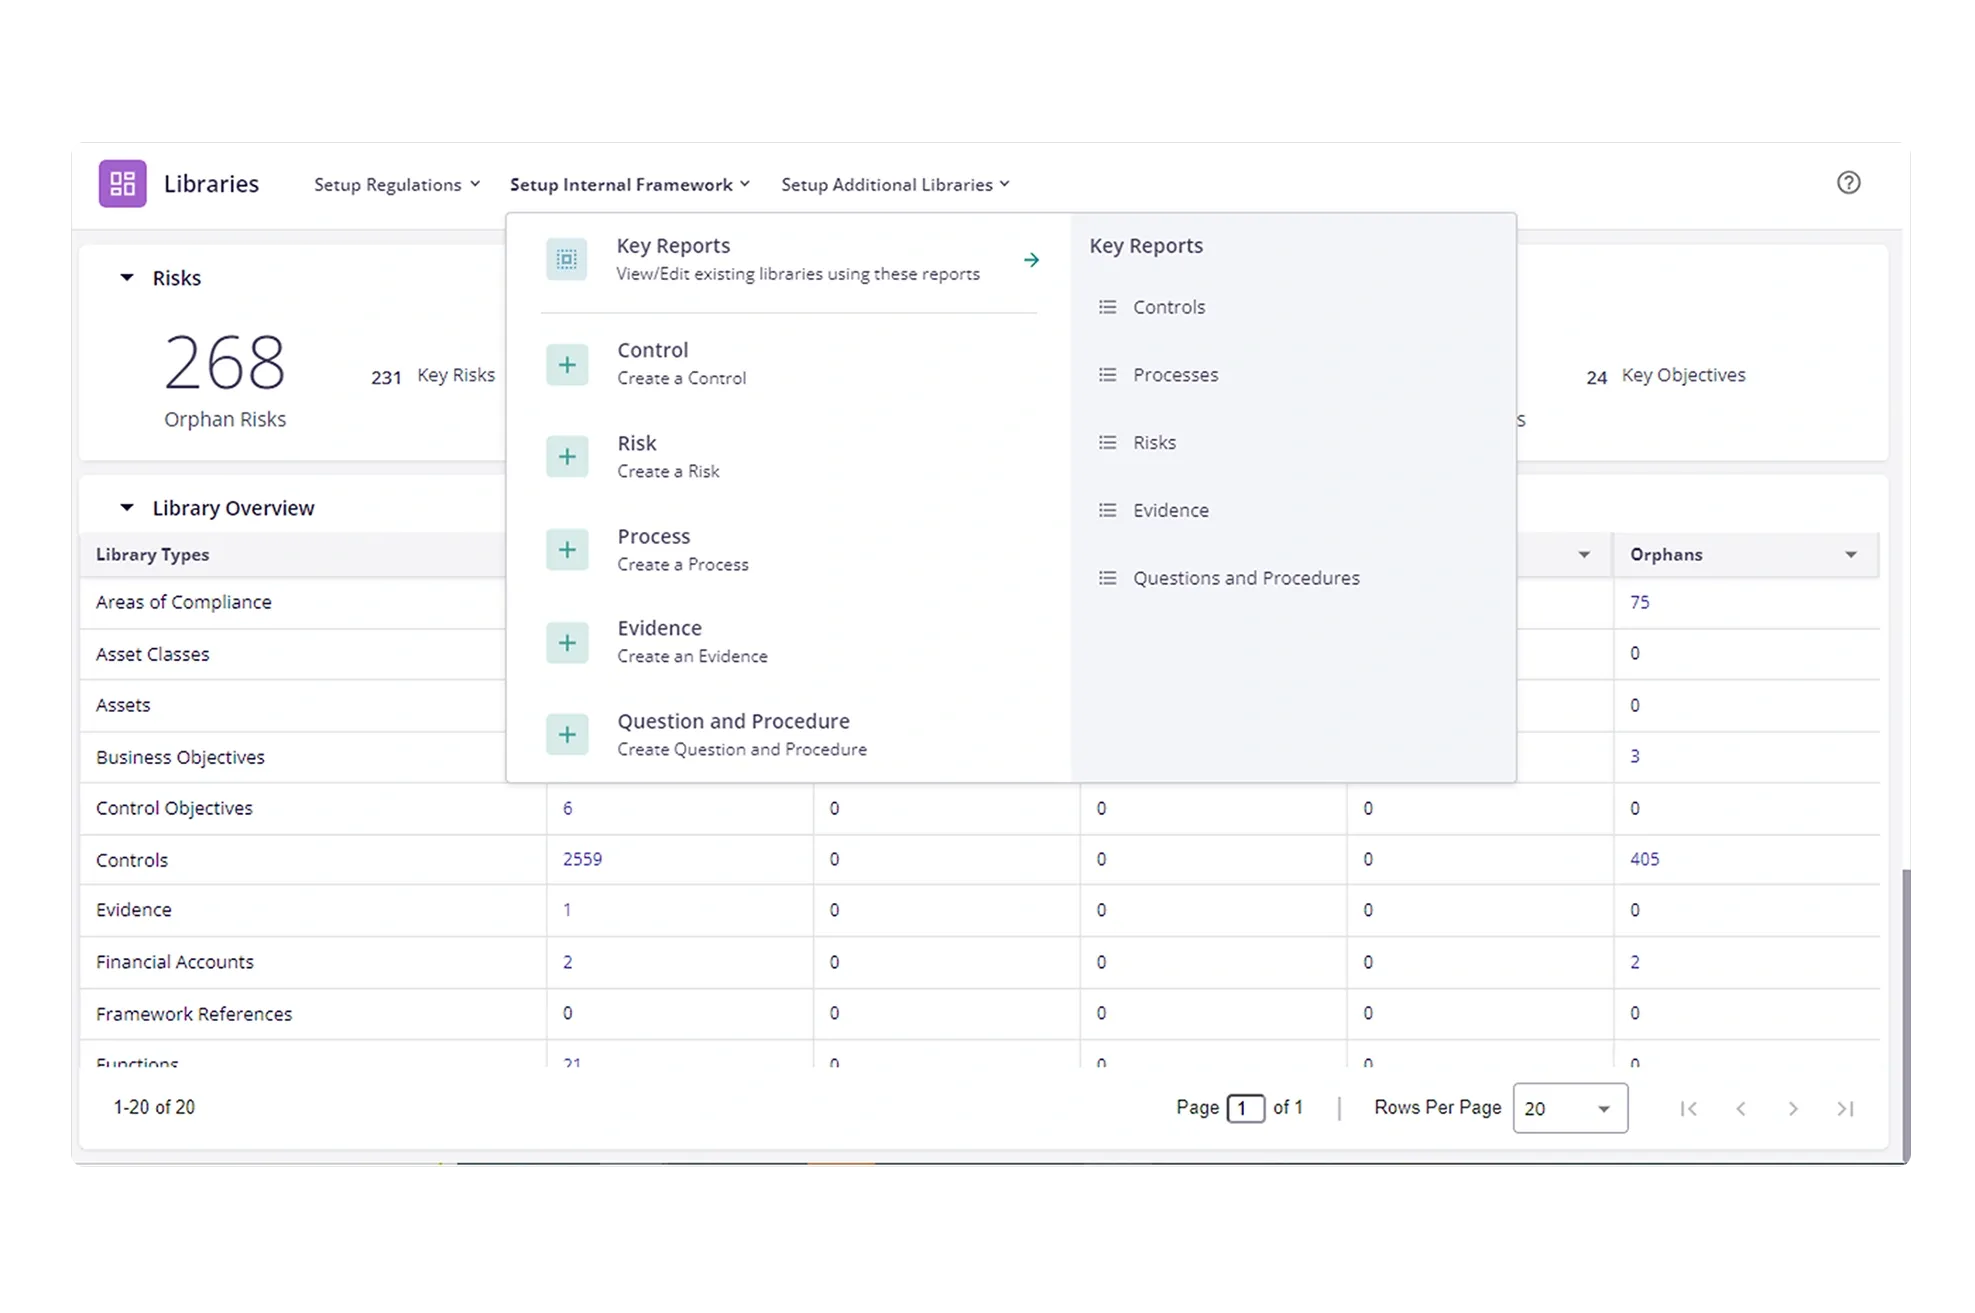Click plus icon for Question and Procedure
The width and height of the screenshot is (1975, 1313).
(567, 735)
